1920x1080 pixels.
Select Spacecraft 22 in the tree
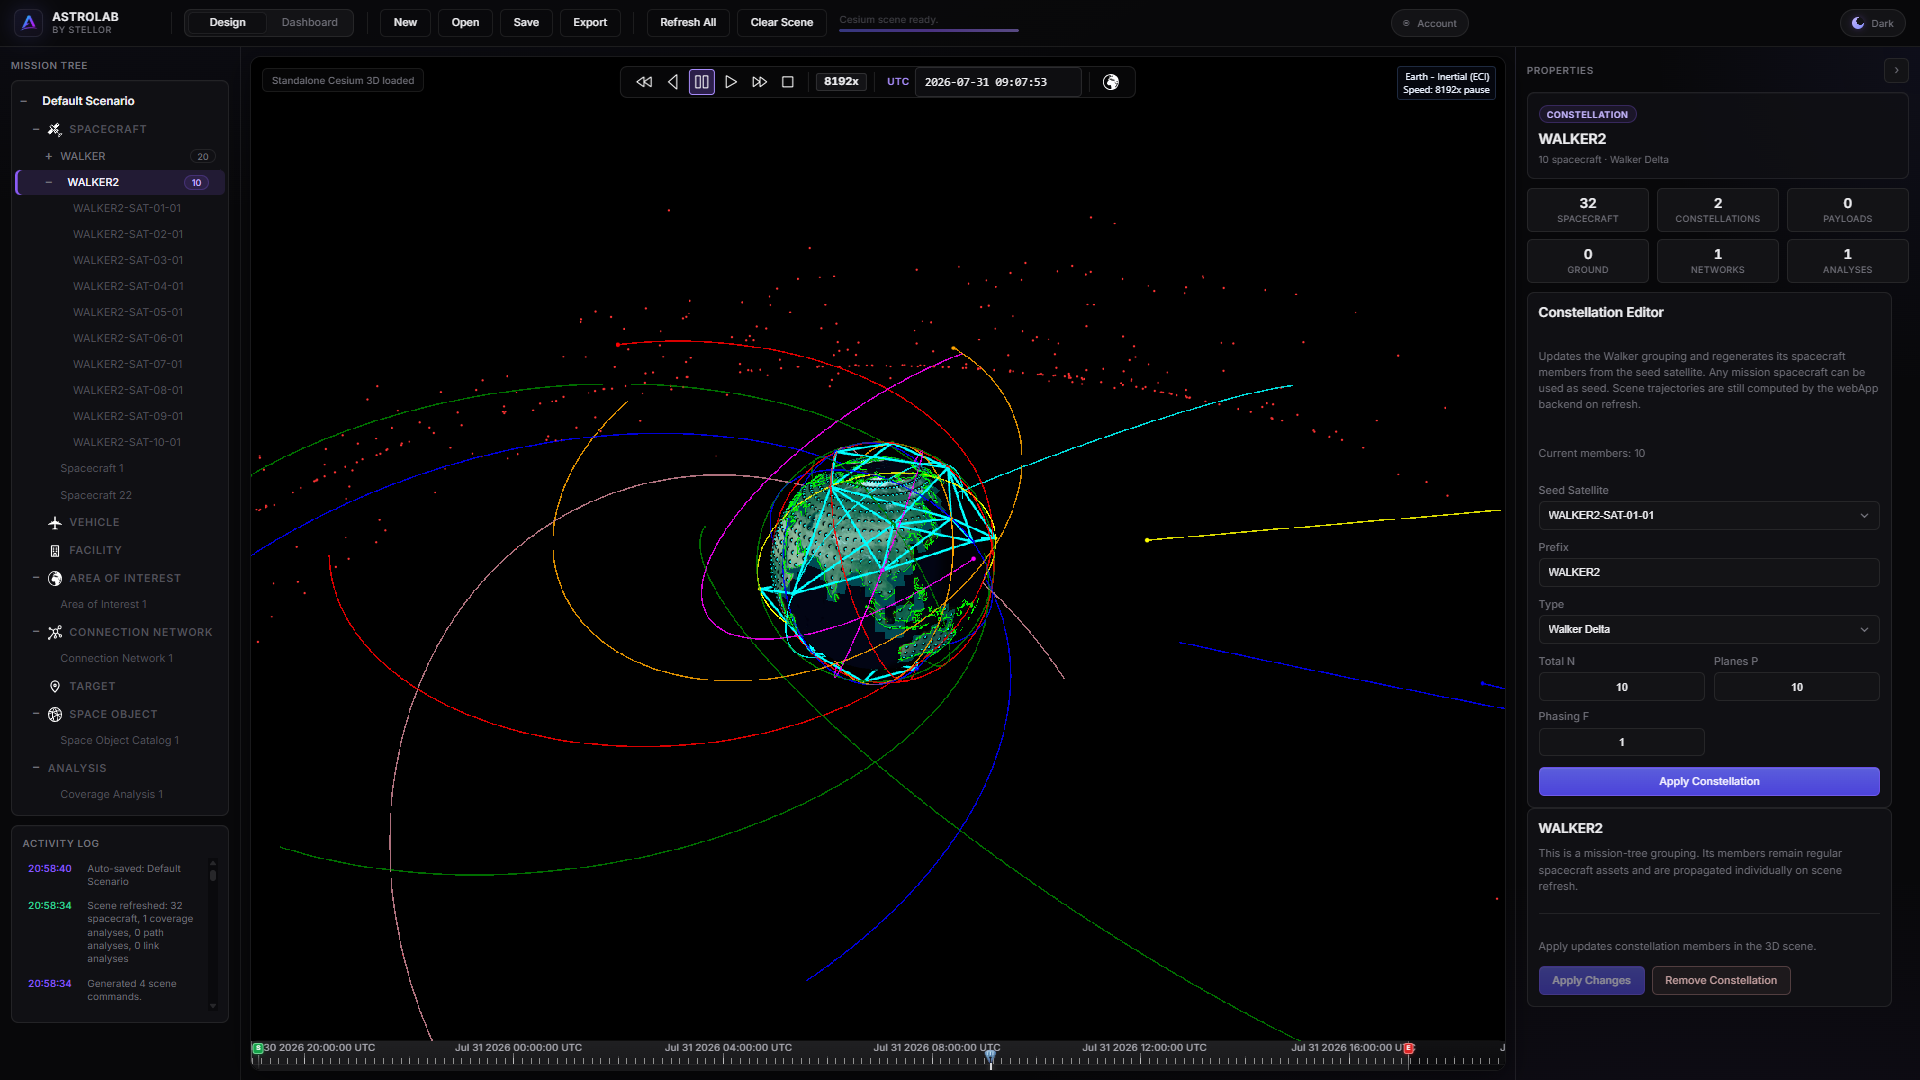click(96, 496)
